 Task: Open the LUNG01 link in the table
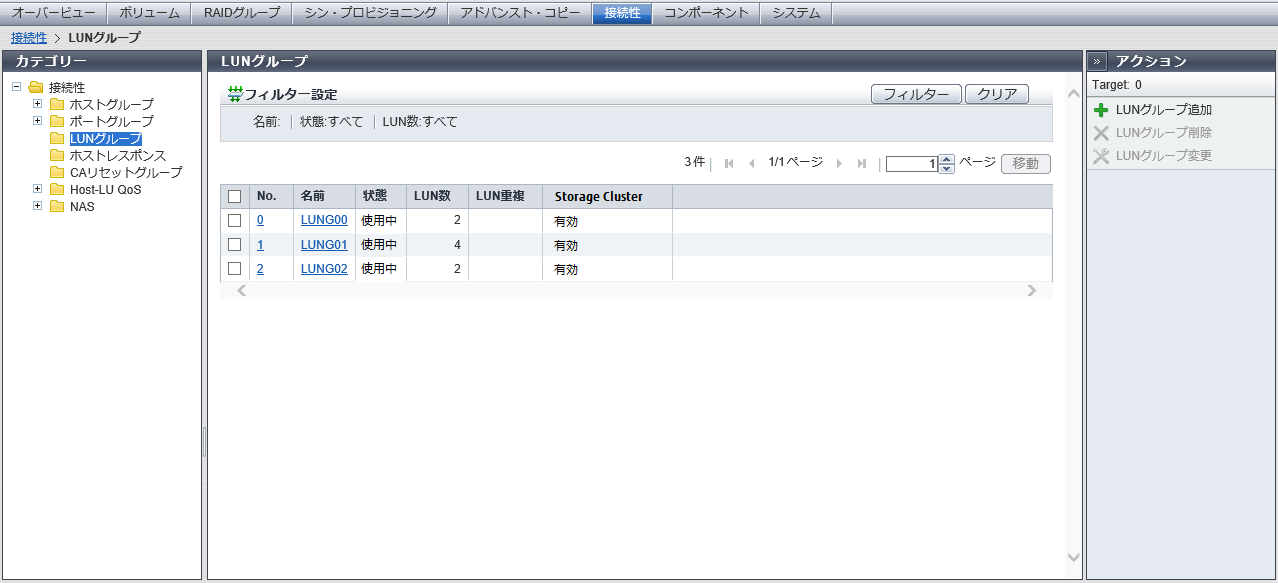(x=324, y=244)
